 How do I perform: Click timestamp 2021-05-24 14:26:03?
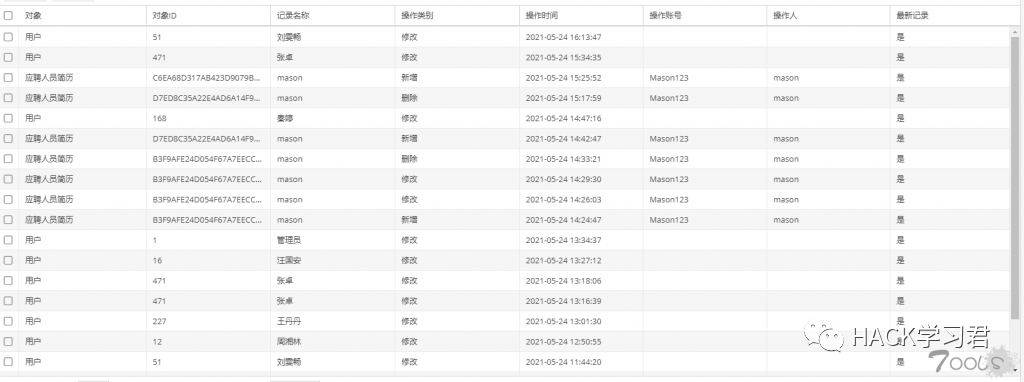click(x=564, y=199)
